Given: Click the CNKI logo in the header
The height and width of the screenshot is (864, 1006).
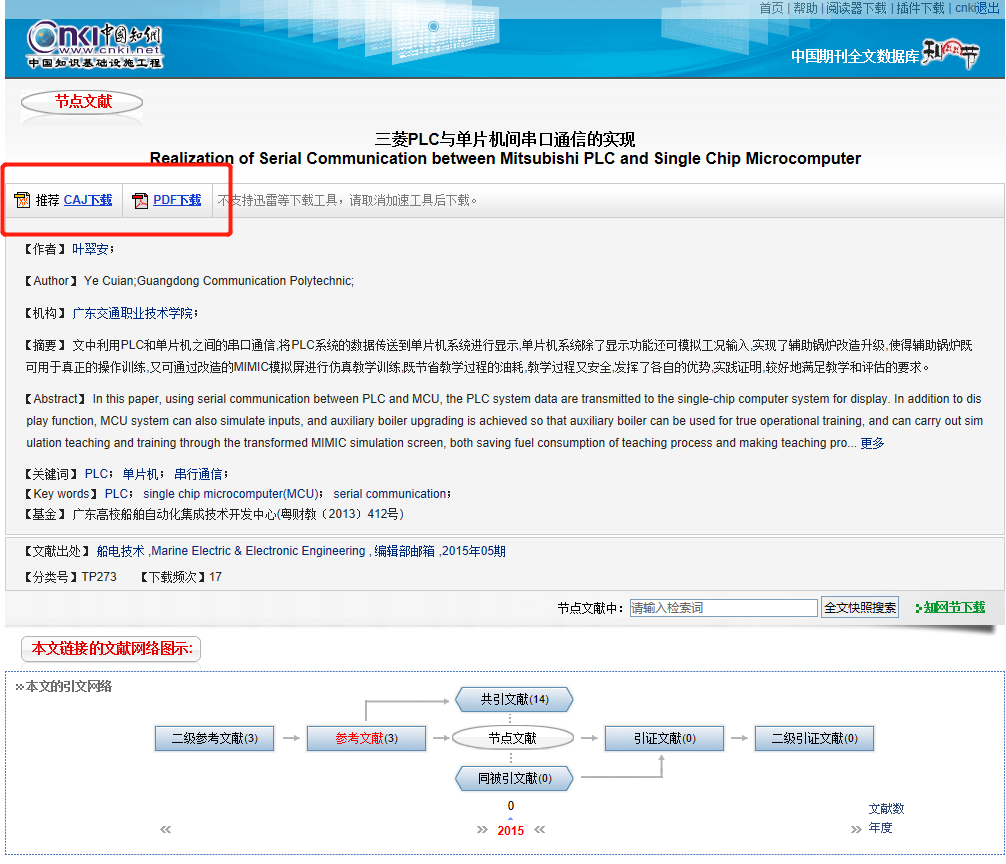Looking at the screenshot, I should [95, 44].
